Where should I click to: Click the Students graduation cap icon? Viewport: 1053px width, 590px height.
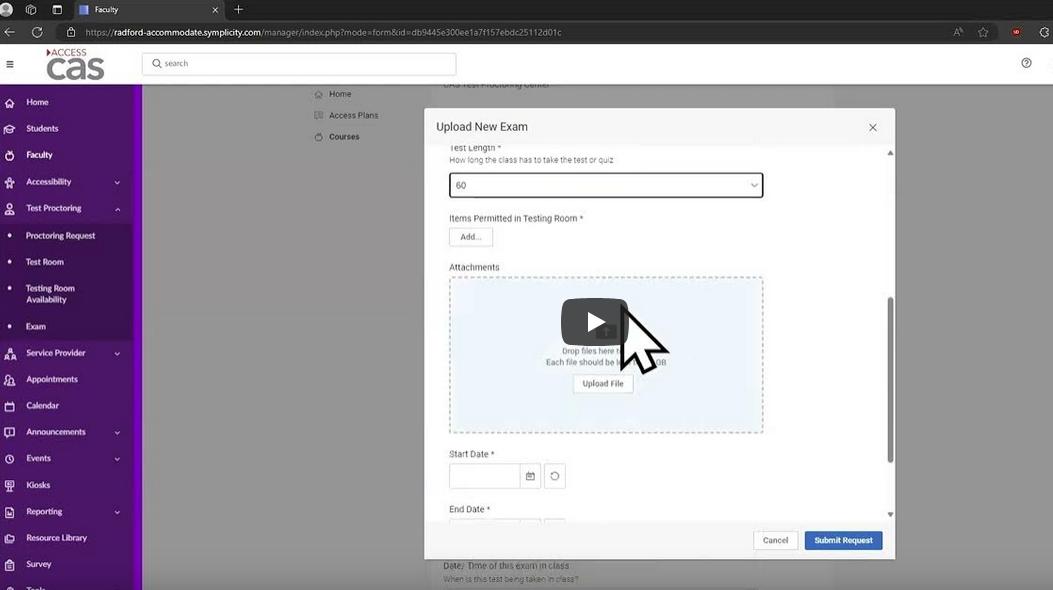click(9, 129)
